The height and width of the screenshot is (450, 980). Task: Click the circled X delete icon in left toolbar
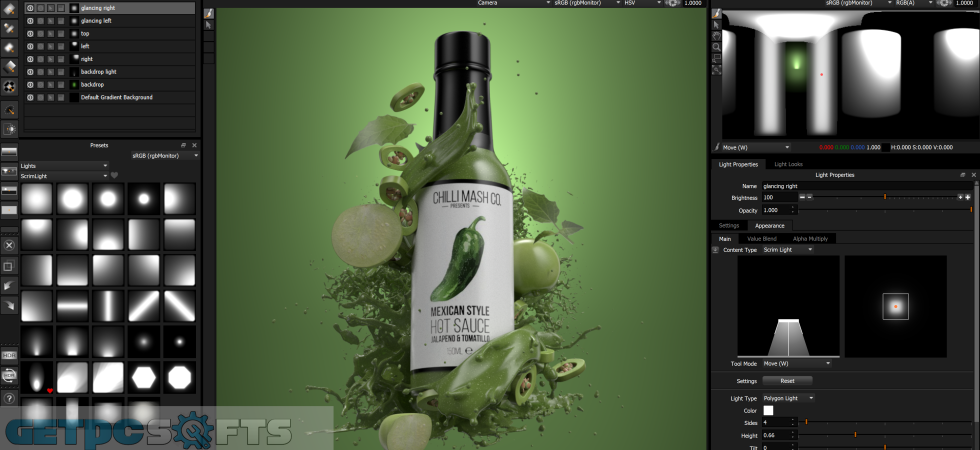(9, 246)
